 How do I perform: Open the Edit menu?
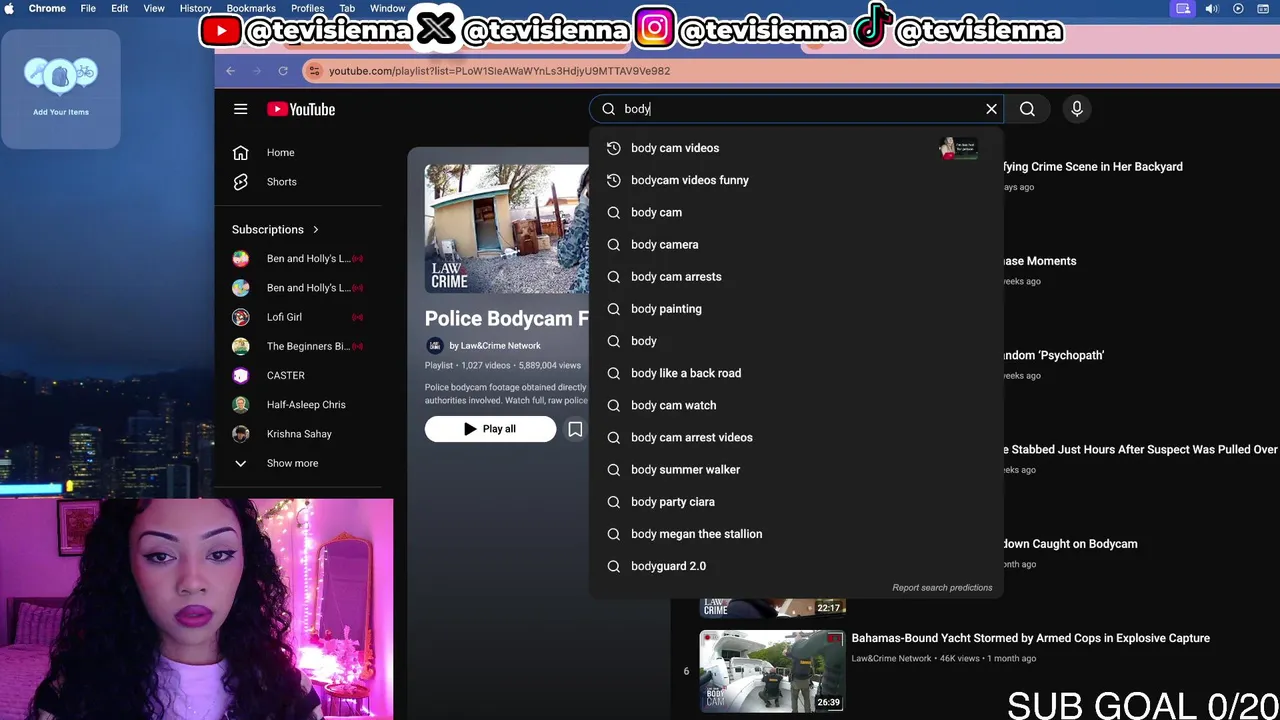coord(119,8)
